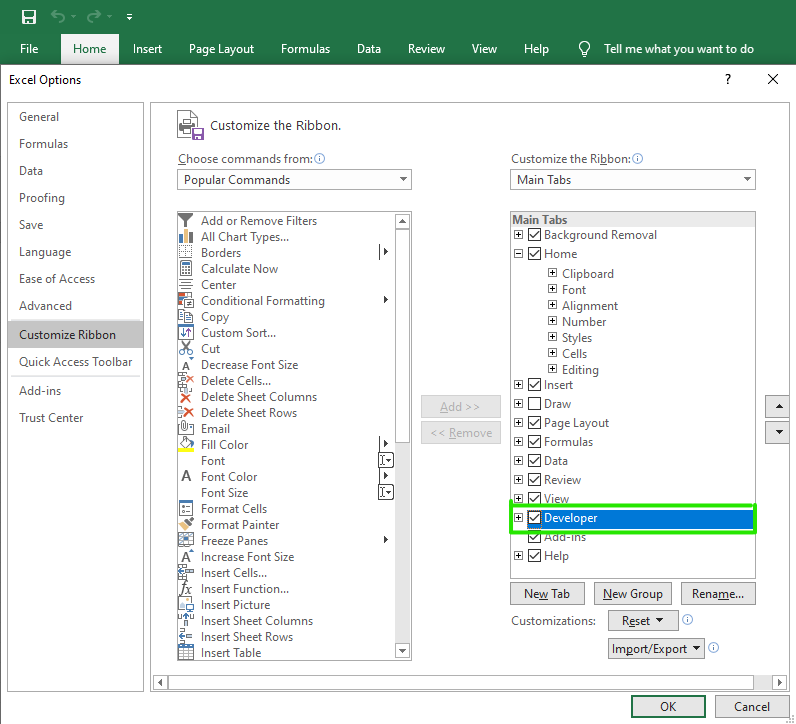Expand the Clipboard group in tree

click(x=552, y=274)
